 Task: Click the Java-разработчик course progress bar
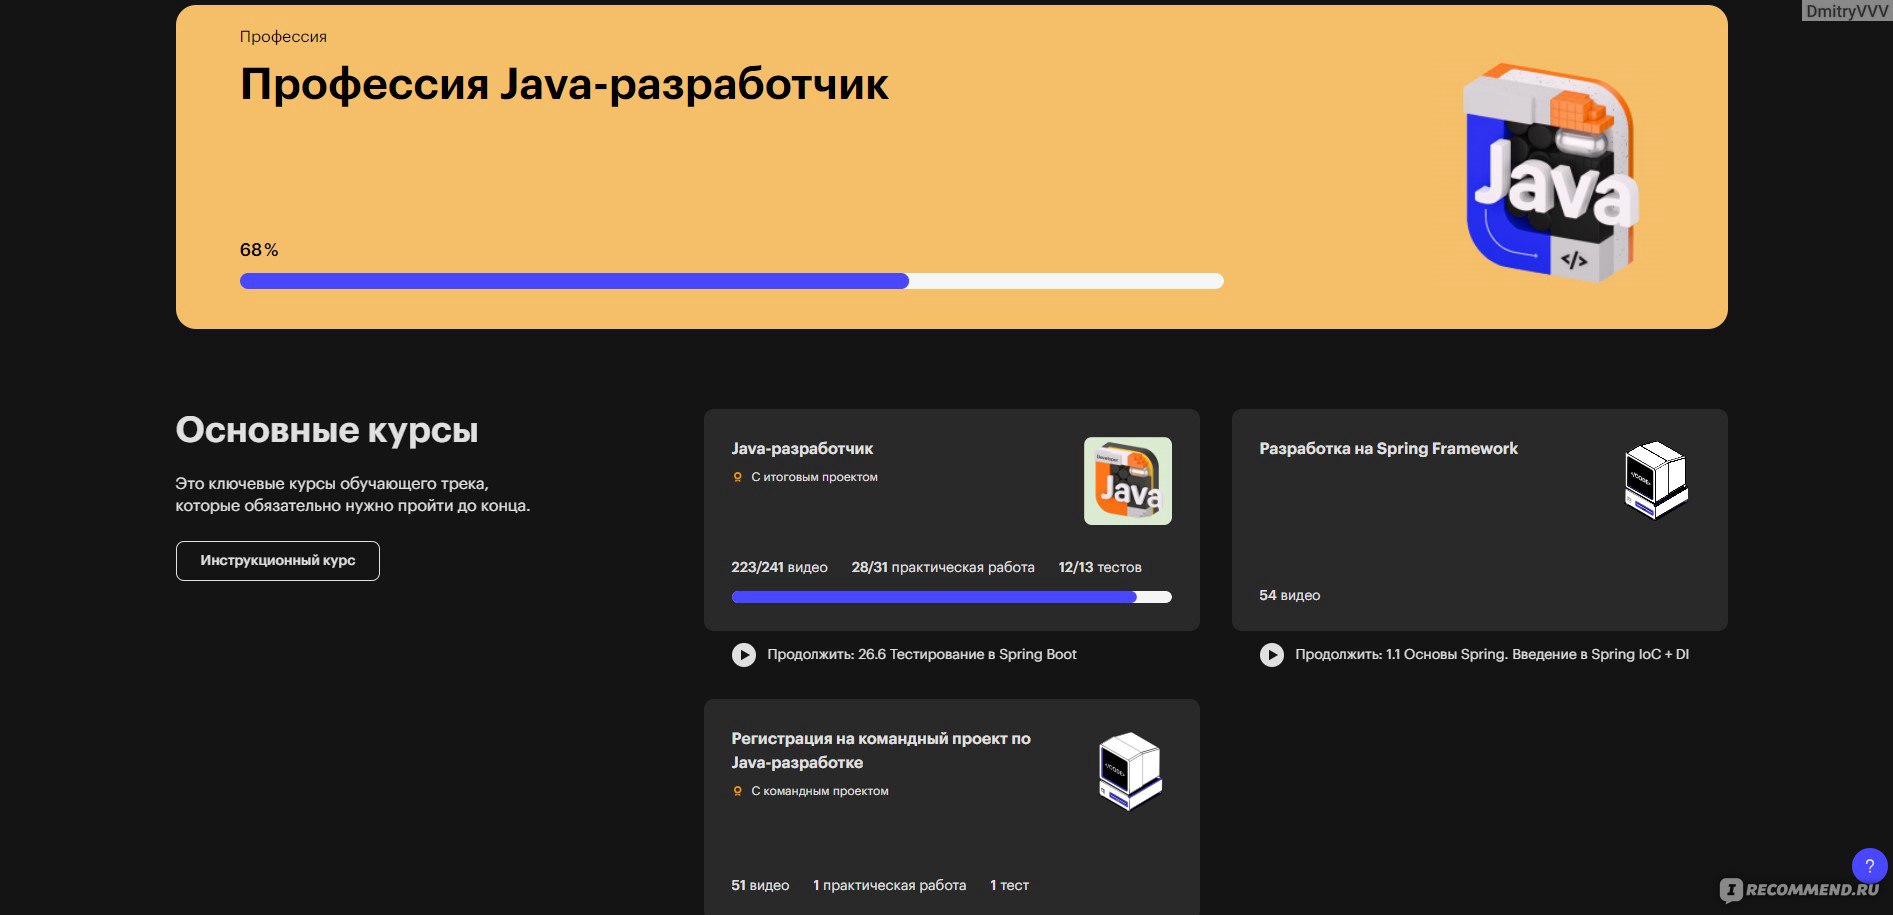951,597
